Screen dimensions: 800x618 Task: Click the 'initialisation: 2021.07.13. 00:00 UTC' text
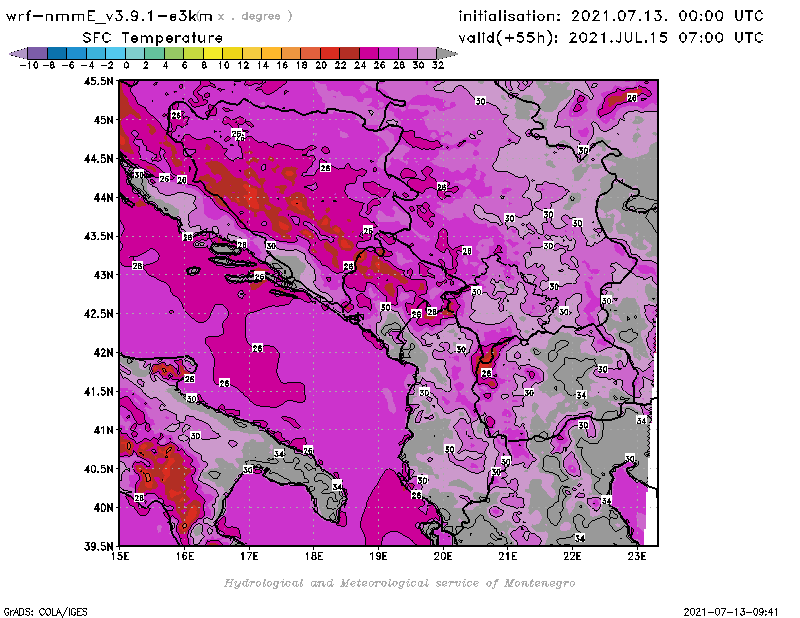click(611, 16)
